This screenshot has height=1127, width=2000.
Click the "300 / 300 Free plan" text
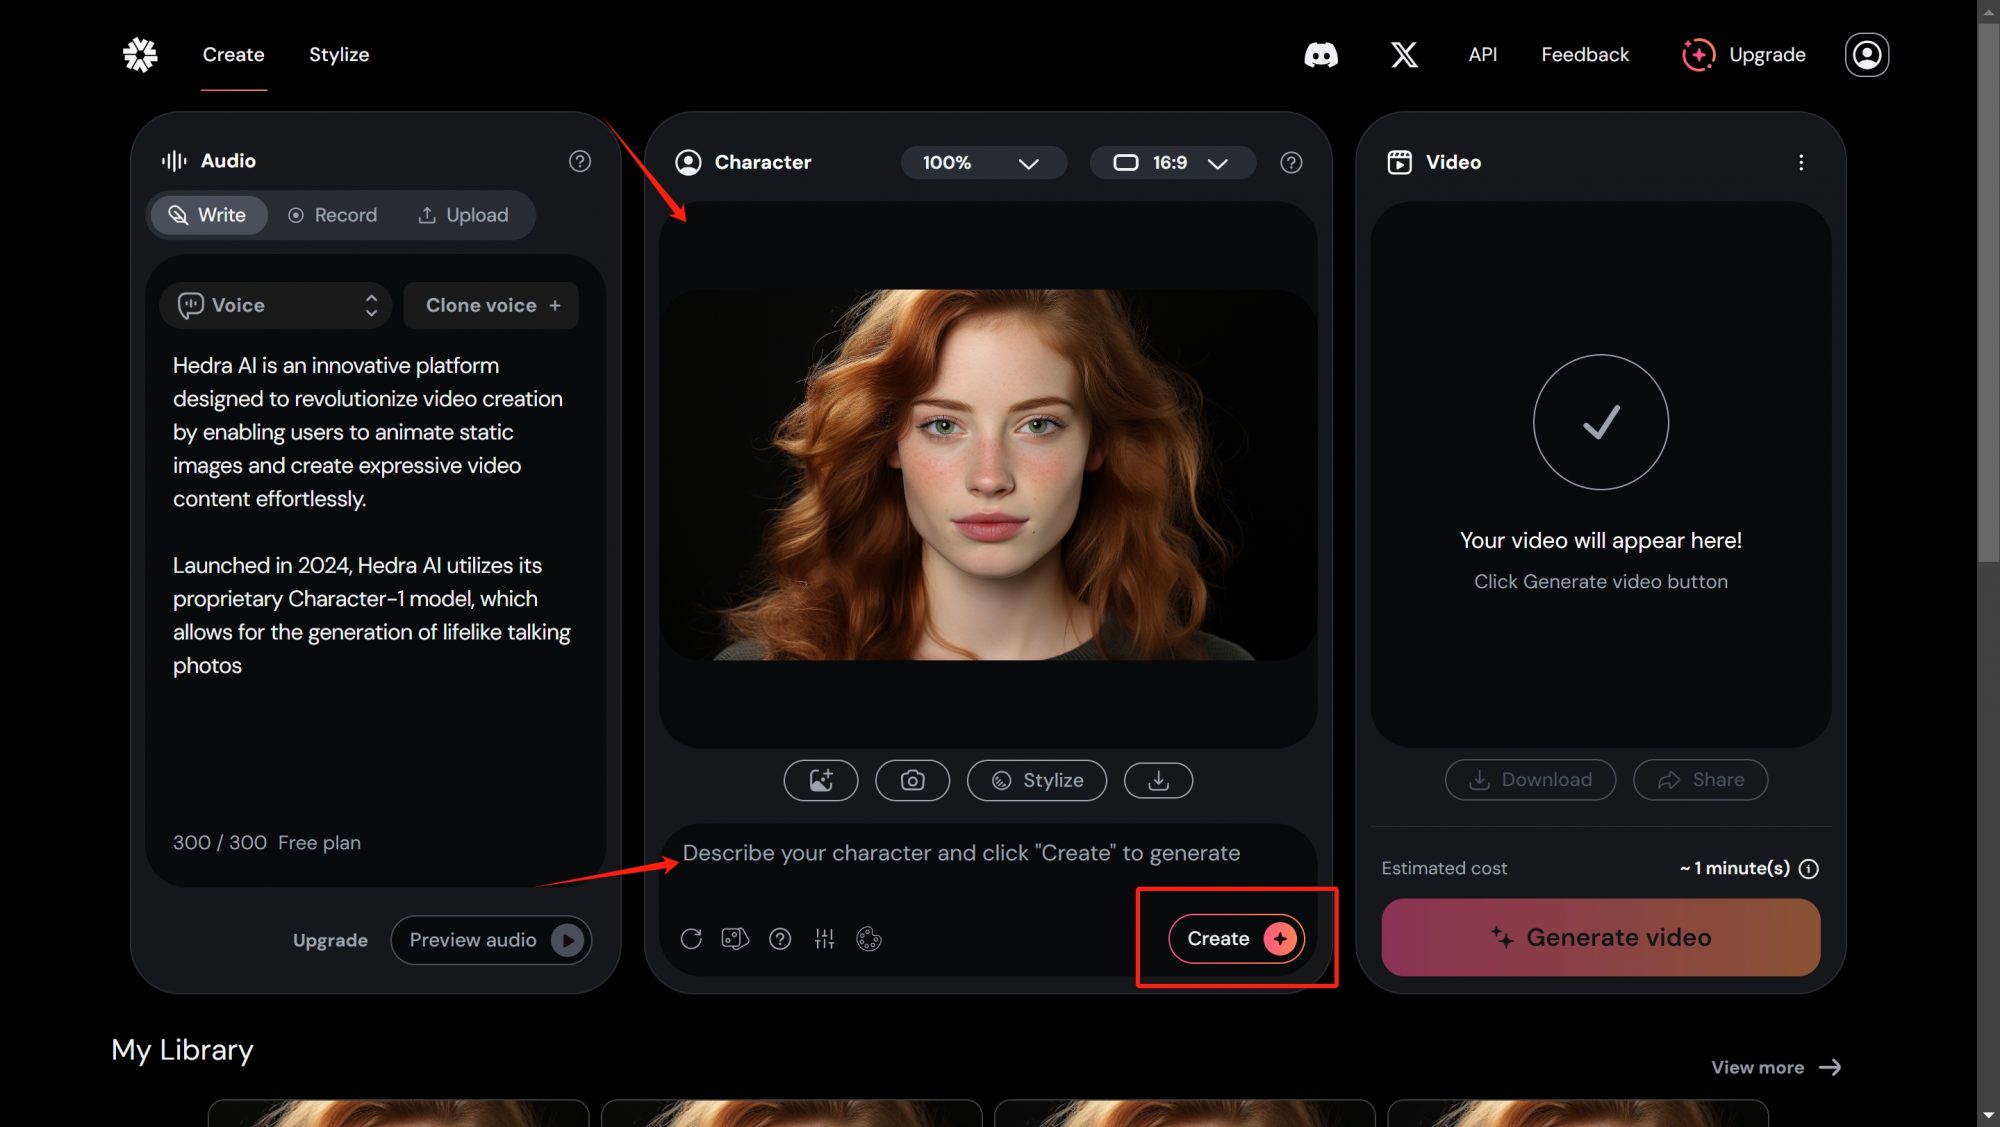coord(266,843)
